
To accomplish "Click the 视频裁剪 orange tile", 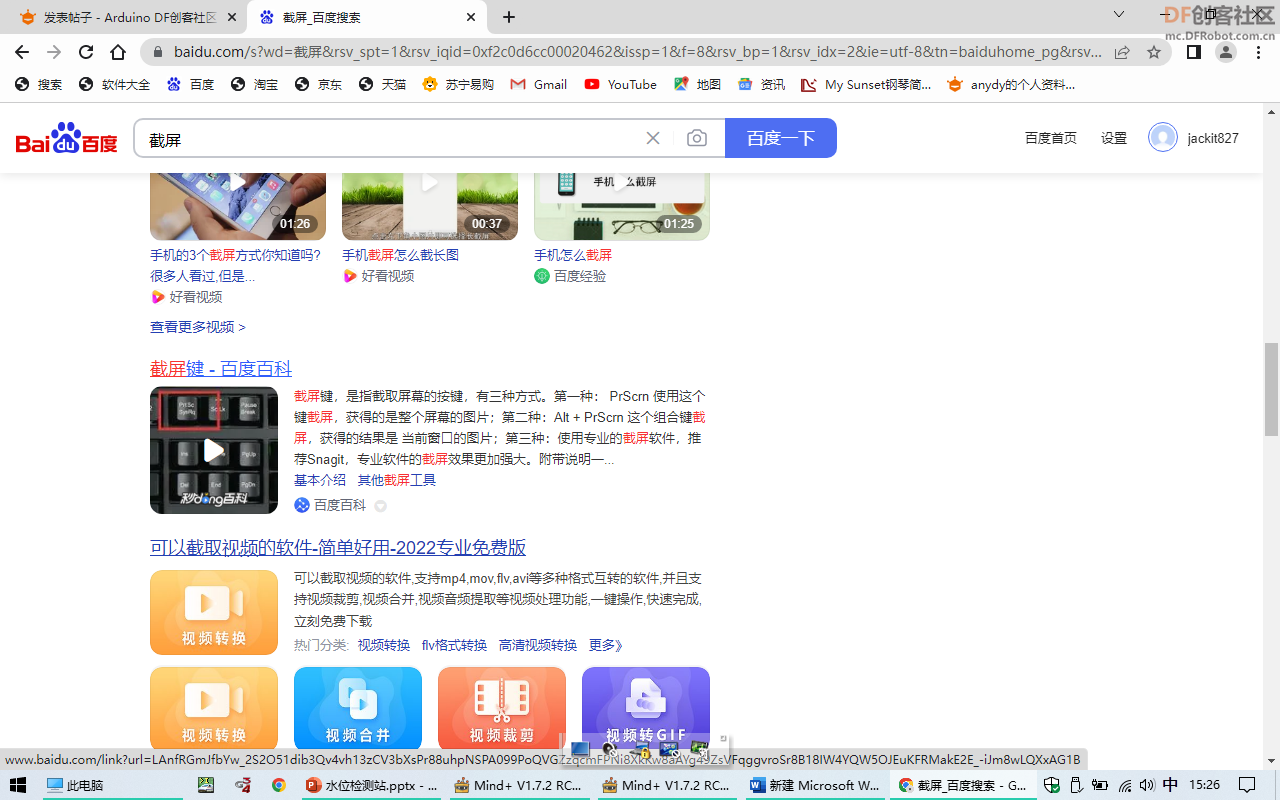I will (502, 709).
